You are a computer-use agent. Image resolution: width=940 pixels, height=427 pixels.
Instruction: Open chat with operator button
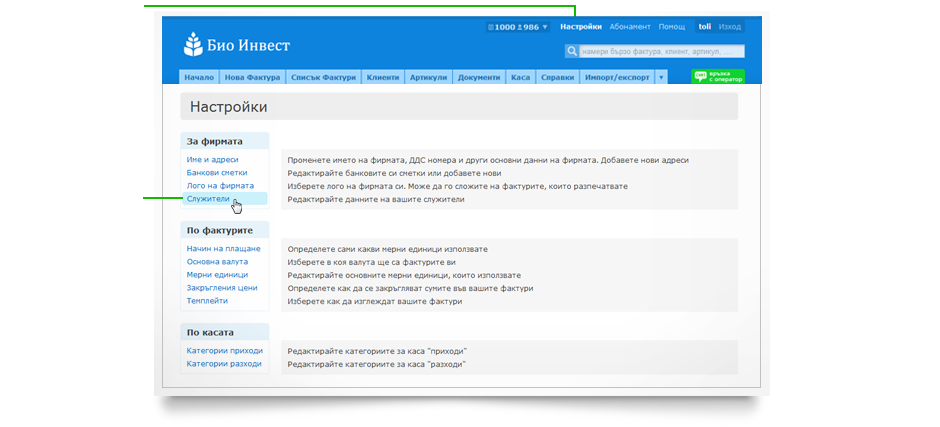coord(718,77)
